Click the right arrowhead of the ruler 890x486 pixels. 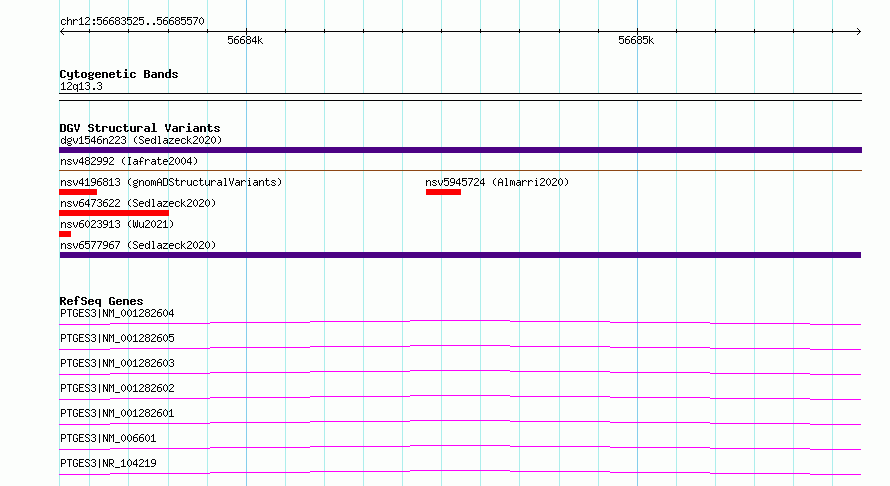[x=858, y=32]
